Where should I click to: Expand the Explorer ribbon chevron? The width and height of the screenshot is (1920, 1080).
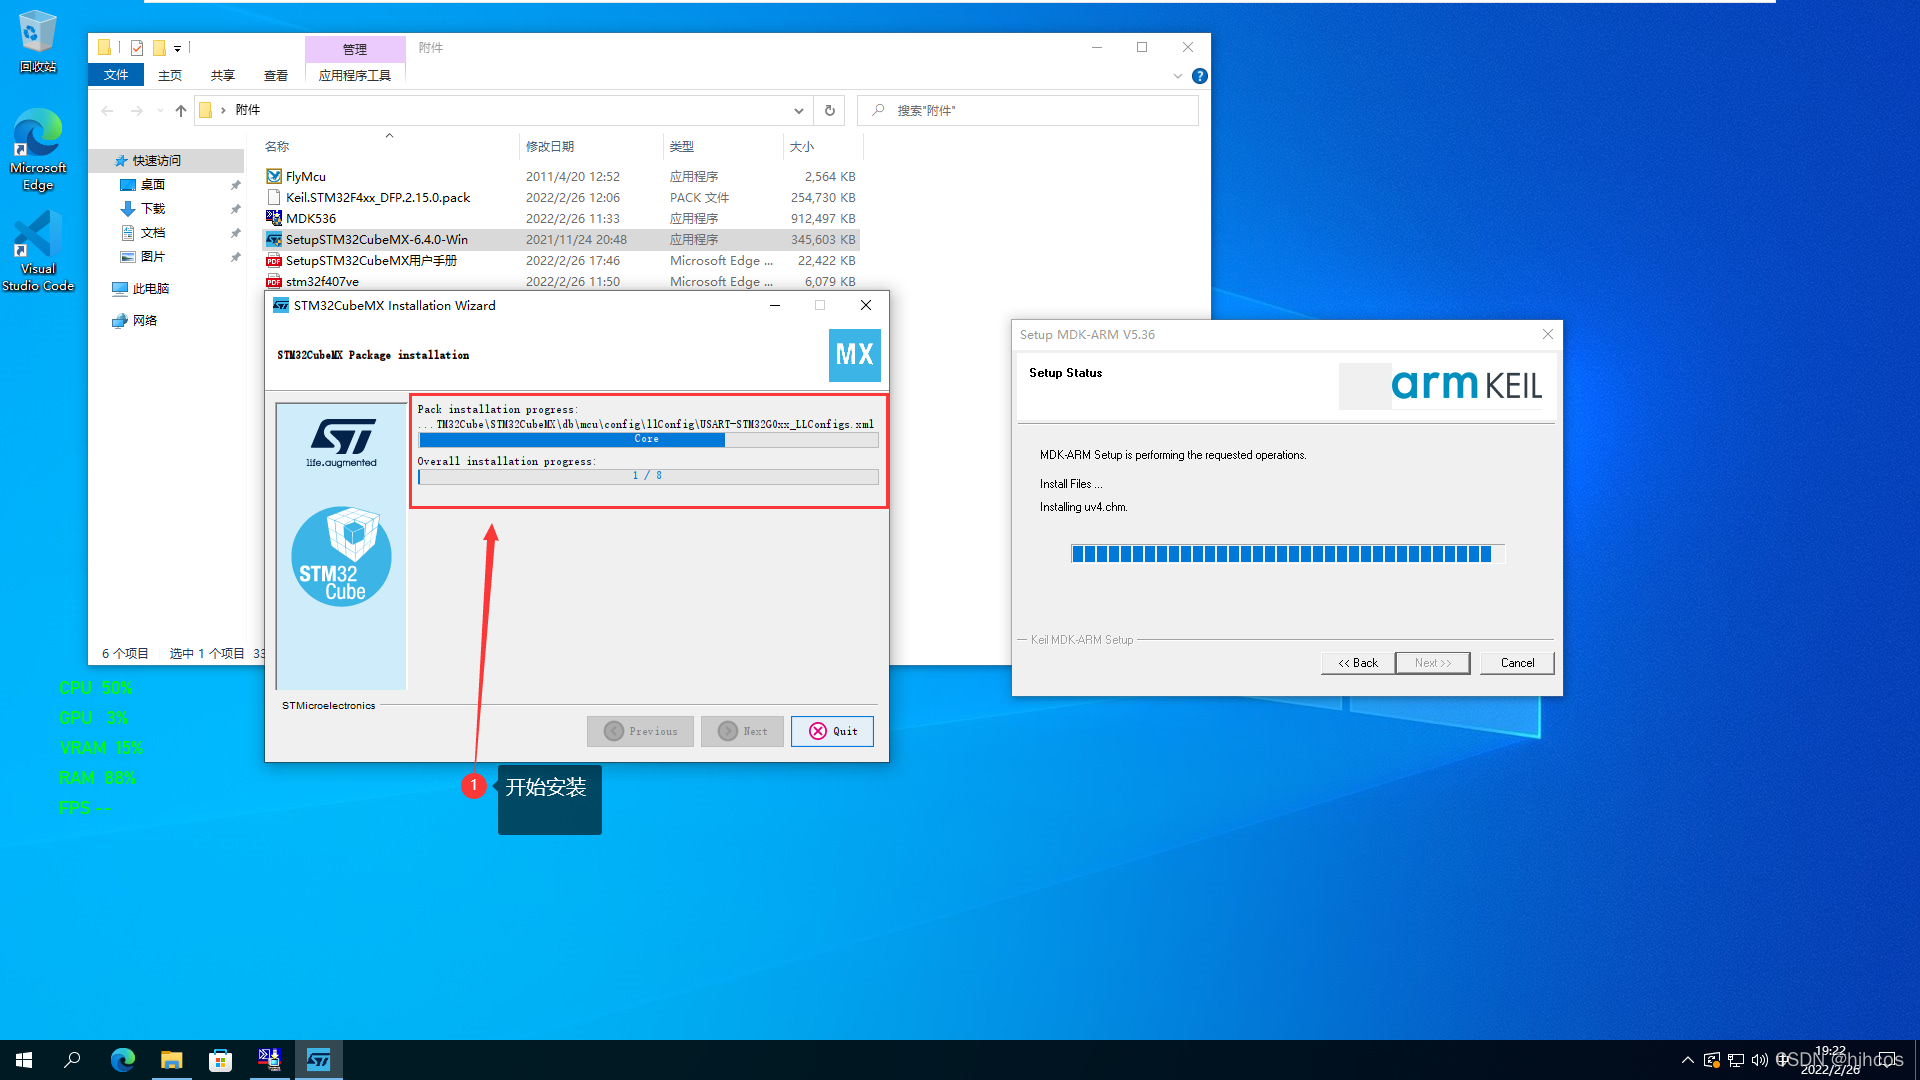[1178, 76]
